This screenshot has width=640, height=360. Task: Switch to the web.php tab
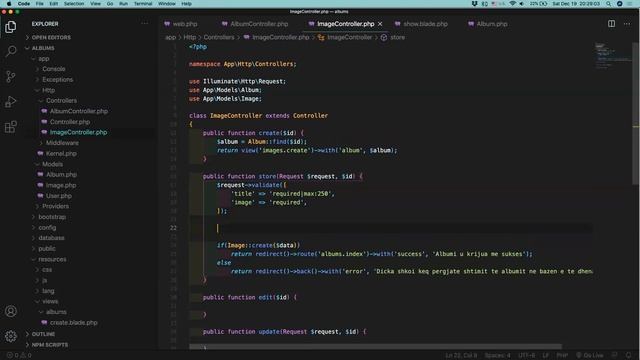[181, 24]
